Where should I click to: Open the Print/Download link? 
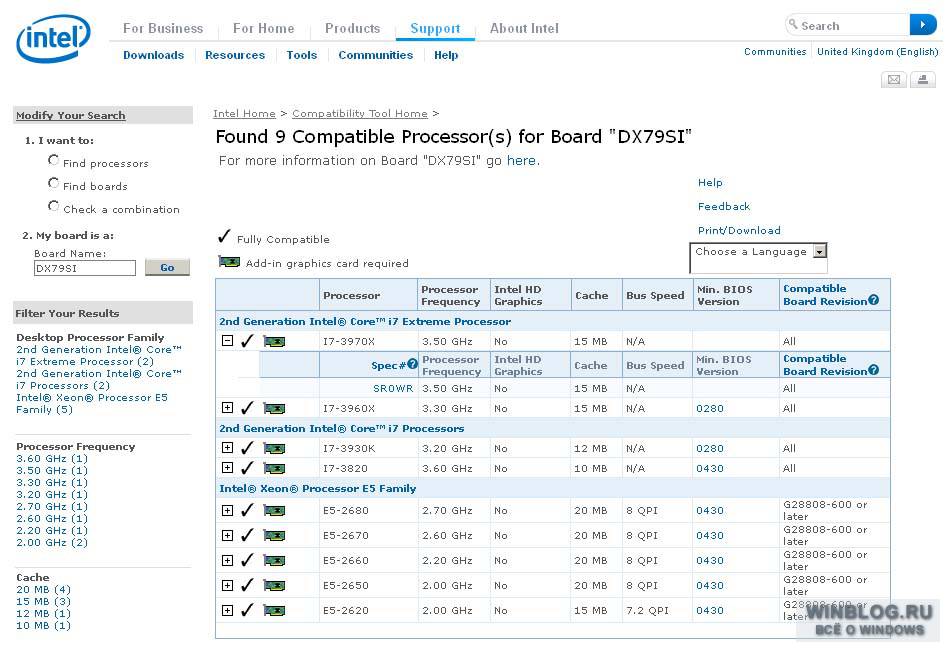click(739, 230)
